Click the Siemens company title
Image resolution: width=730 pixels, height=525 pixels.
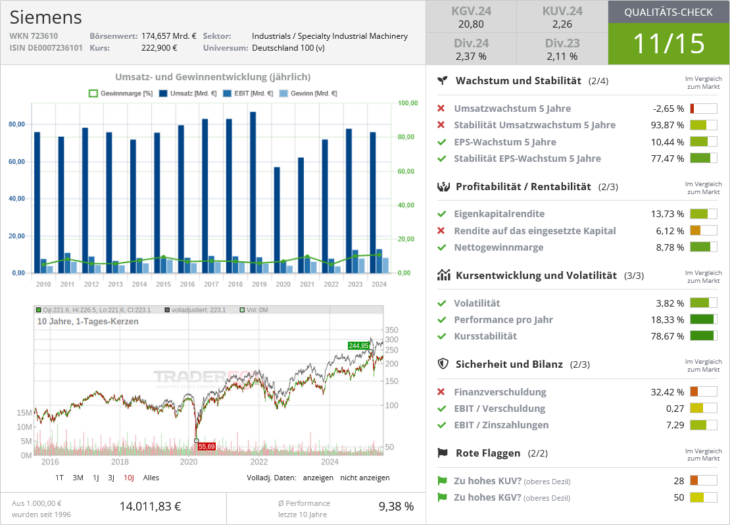coord(46,17)
